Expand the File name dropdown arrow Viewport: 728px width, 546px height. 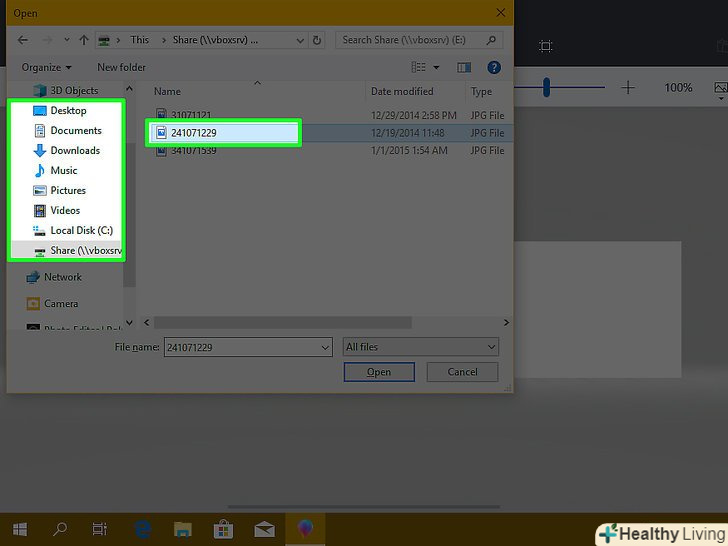tap(325, 347)
